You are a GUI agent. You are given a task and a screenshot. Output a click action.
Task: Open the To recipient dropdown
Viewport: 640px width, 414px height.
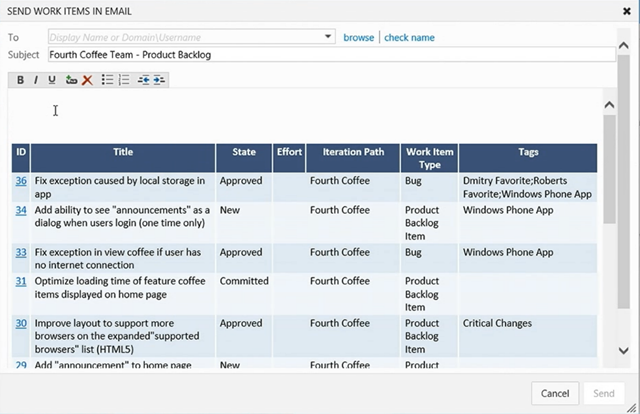tap(328, 37)
